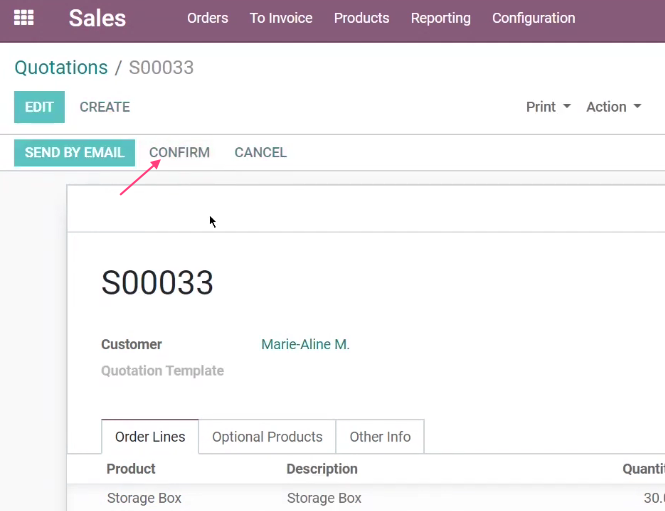
Task: Click the S00033 breadcrumb text
Action: 161,67
